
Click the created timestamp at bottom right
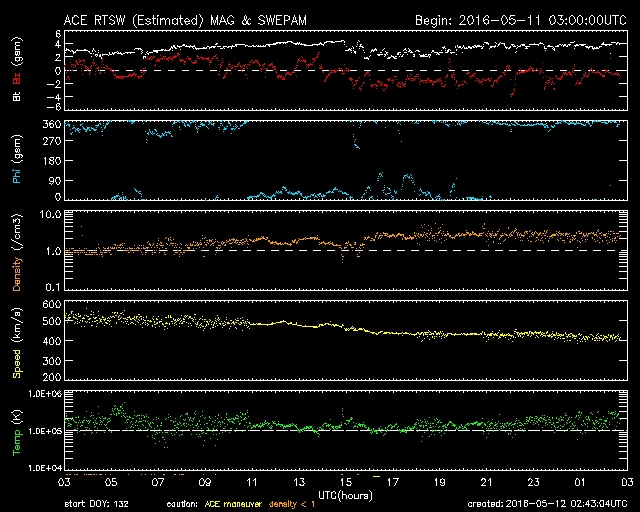point(548,504)
